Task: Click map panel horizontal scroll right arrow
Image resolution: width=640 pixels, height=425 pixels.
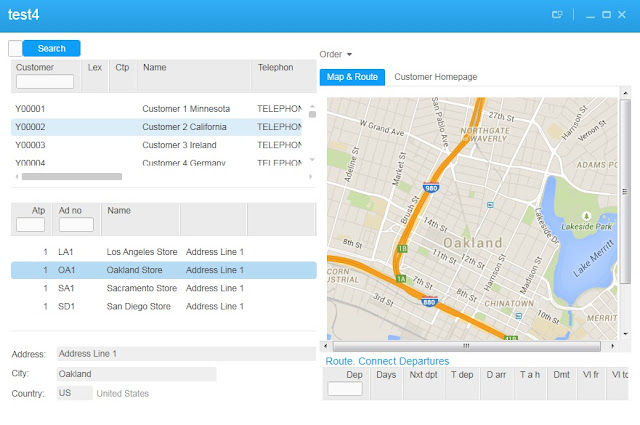Action: 612,346
